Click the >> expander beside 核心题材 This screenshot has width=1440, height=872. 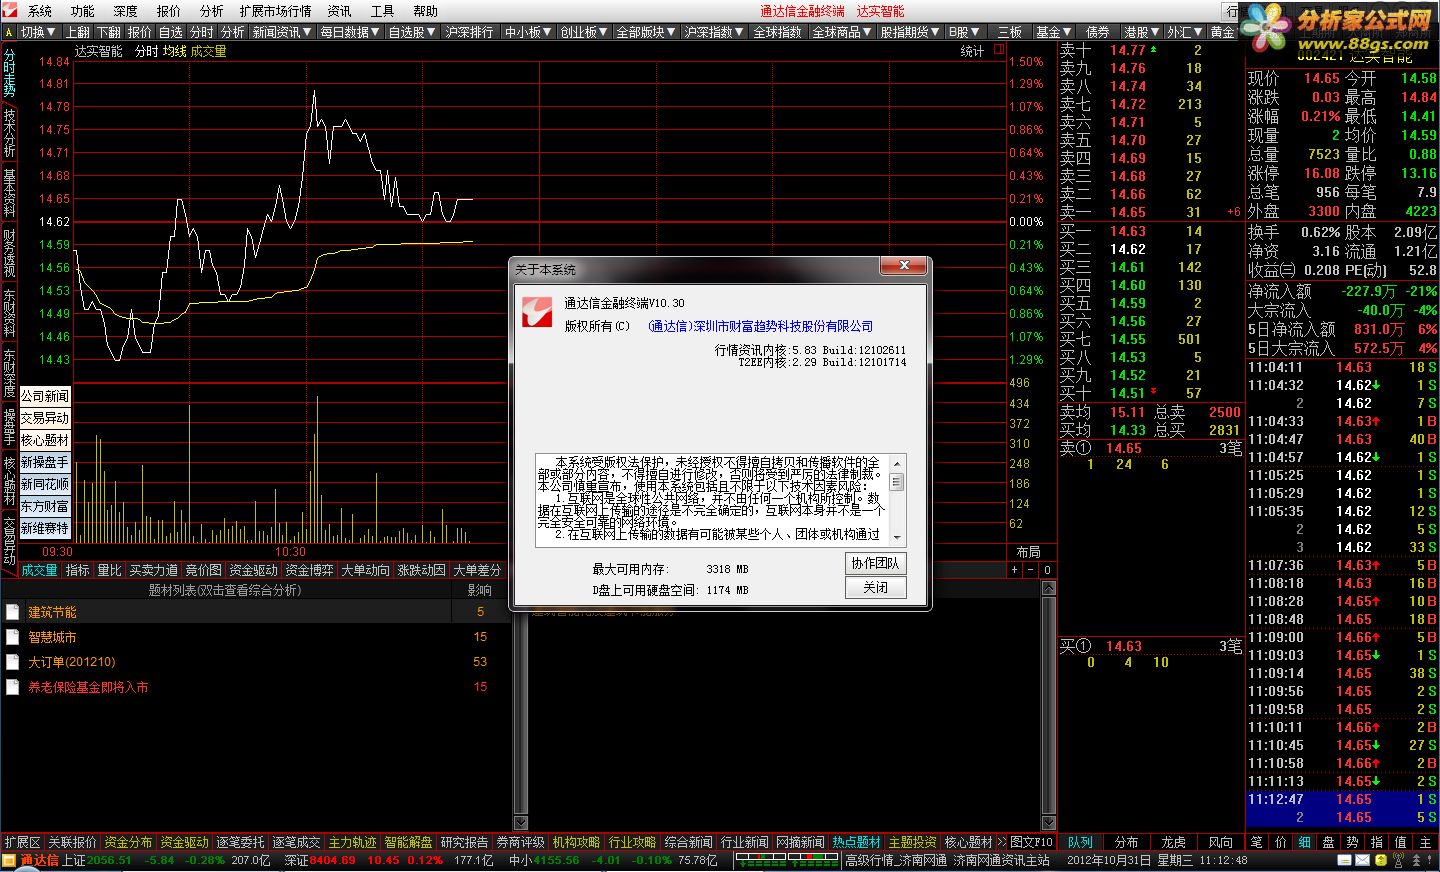[x=1001, y=842]
